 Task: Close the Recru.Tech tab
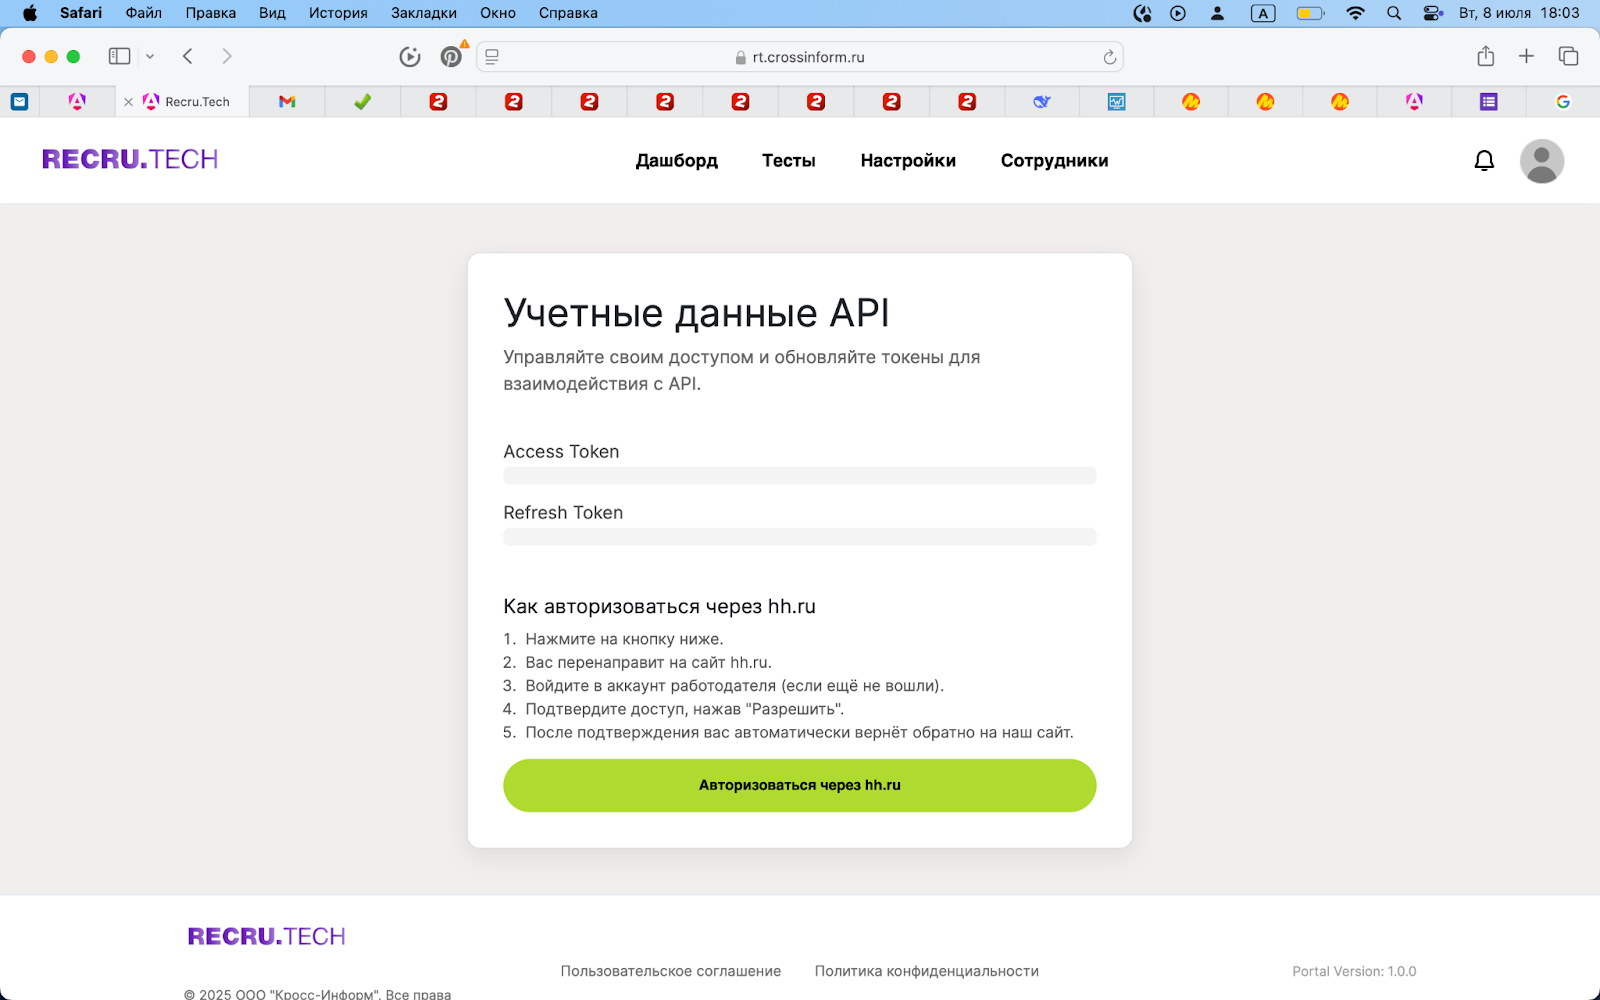tap(128, 102)
